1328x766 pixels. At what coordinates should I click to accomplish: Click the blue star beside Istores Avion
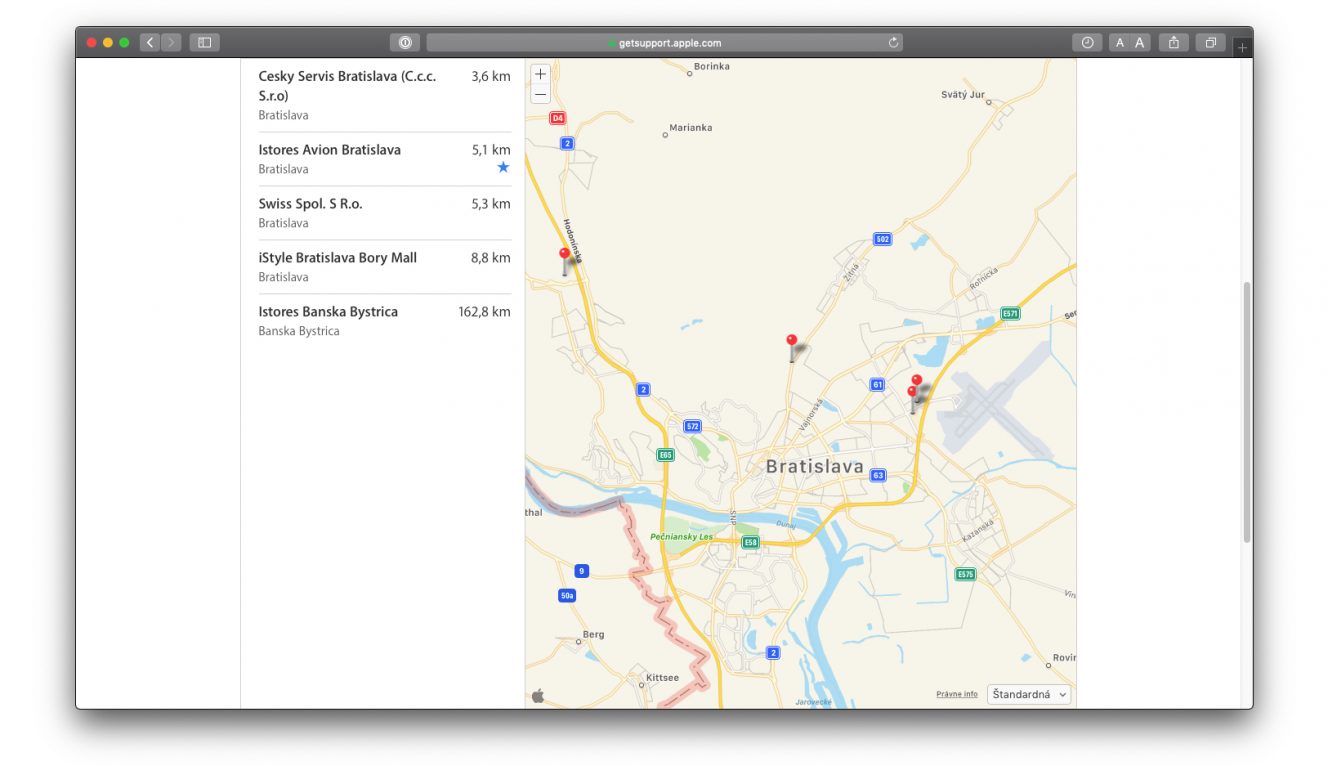[503, 168]
